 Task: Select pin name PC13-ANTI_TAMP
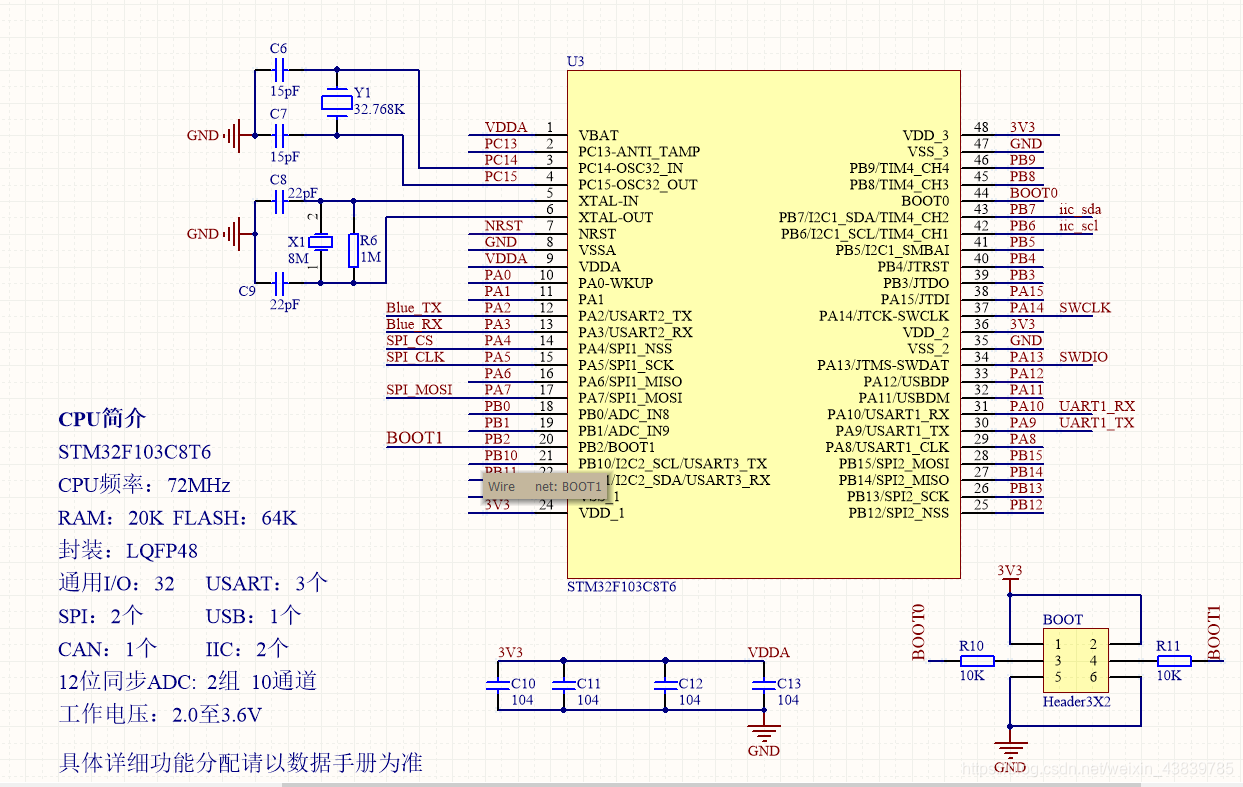coord(639,152)
